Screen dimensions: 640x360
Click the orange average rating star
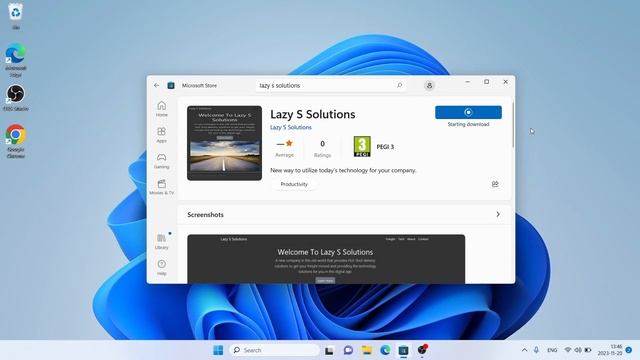(289, 143)
